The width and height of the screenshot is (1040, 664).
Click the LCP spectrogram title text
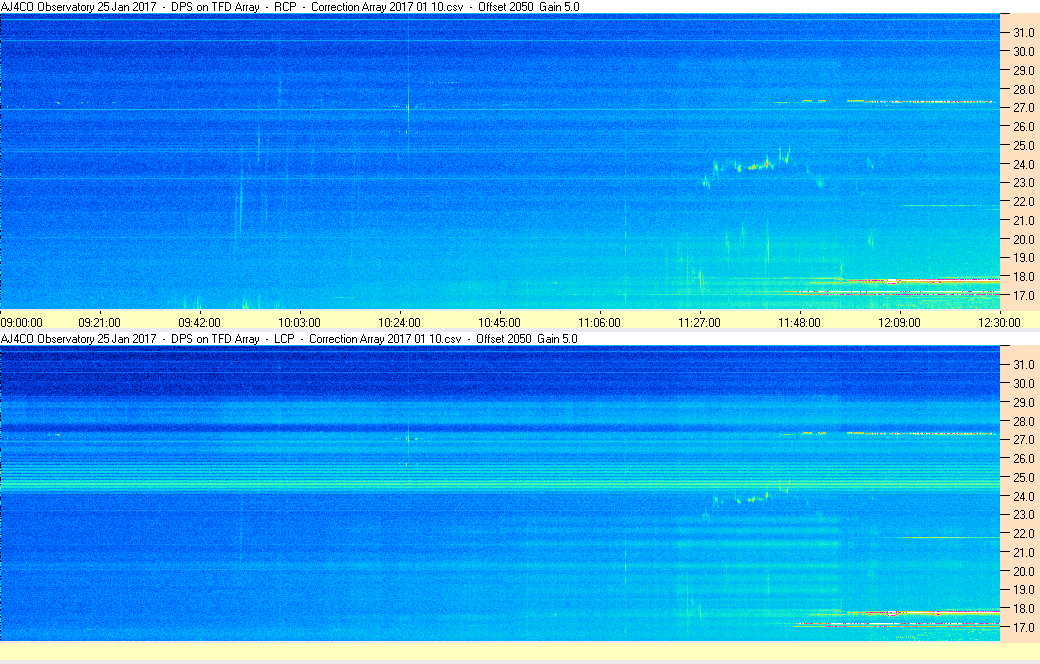(x=289, y=339)
